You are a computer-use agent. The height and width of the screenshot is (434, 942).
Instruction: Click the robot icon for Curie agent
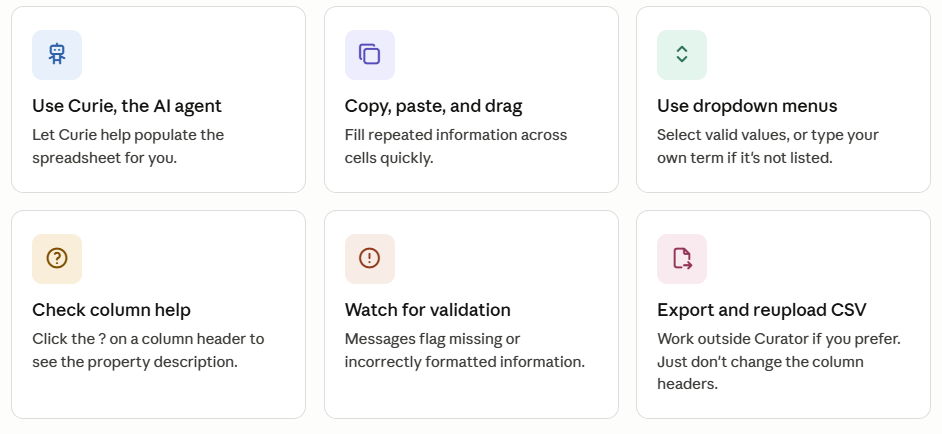point(57,55)
